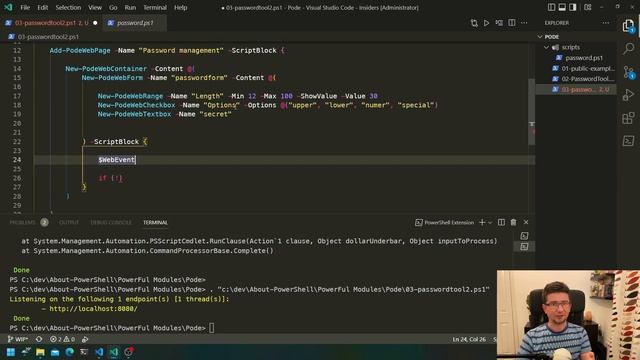Viewport: 640px width, 360px height.
Task: Open errors and warnings count in status bar
Action: point(62,339)
